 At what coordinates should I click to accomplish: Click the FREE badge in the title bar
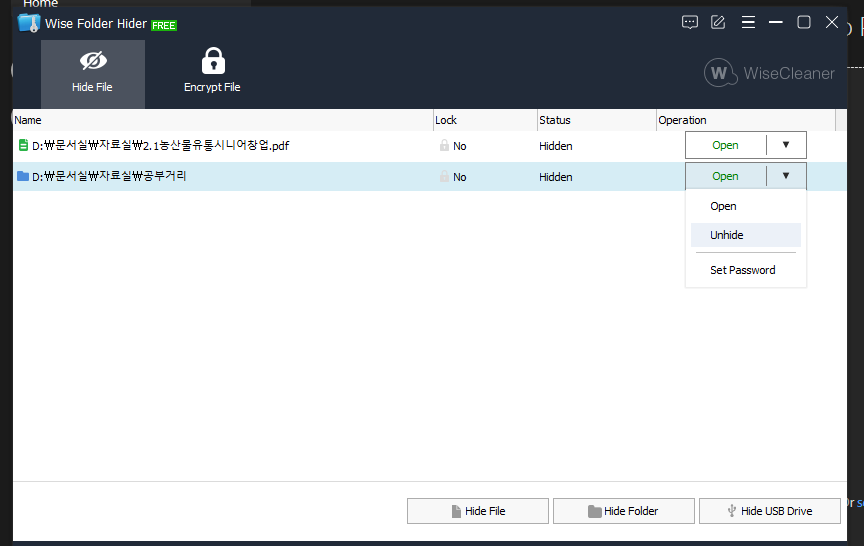164,25
